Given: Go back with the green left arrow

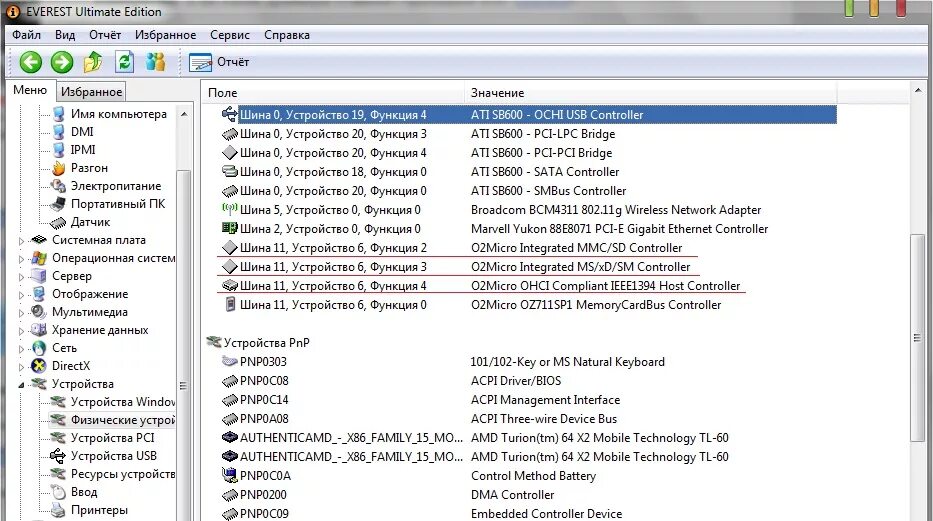Looking at the screenshot, I should (x=30, y=62).
